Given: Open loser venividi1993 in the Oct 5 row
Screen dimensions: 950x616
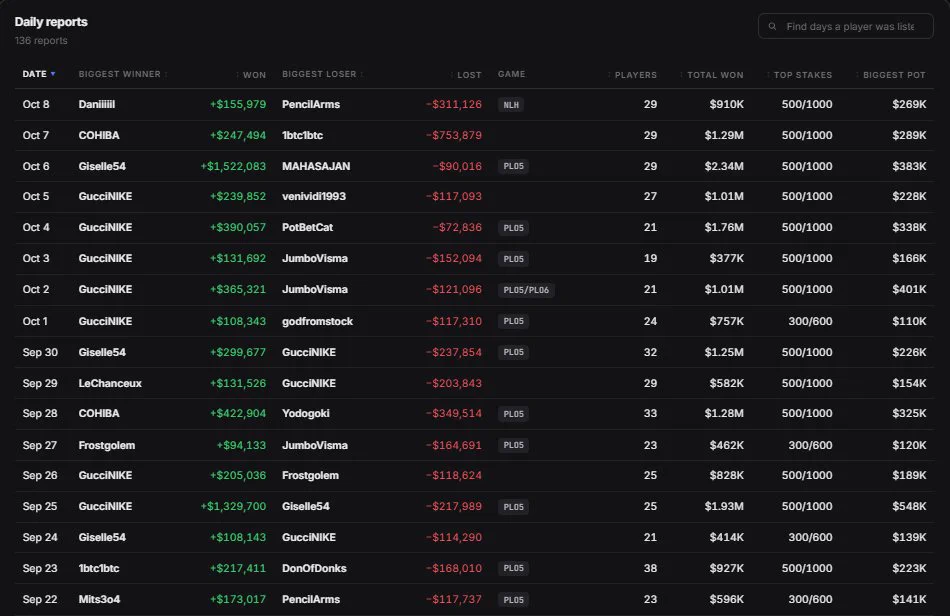Looking at the screenshot, I should [314, 196].
